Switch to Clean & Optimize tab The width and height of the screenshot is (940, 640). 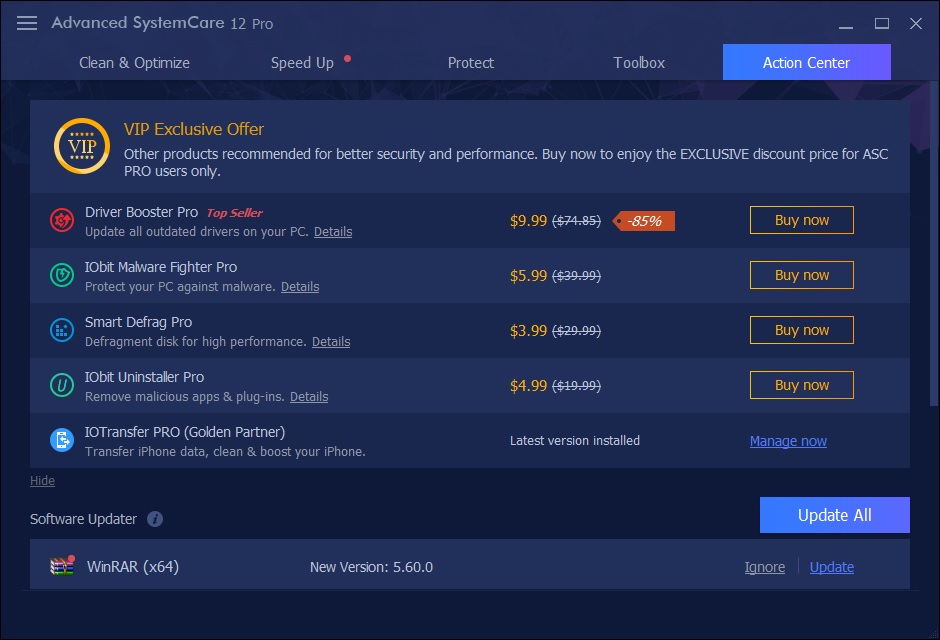click(x=134, y=62)
